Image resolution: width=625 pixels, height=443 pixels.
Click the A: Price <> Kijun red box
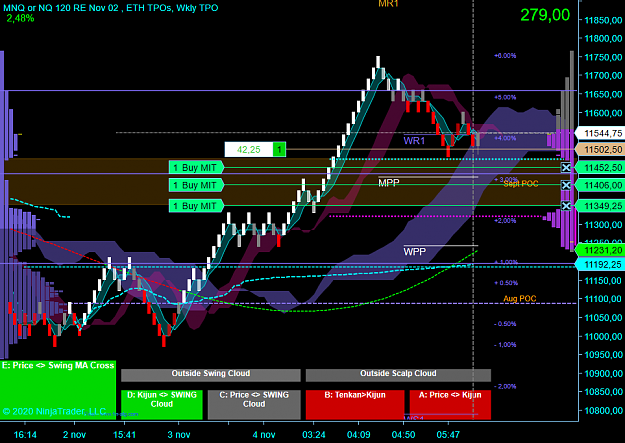click(450, 404)
